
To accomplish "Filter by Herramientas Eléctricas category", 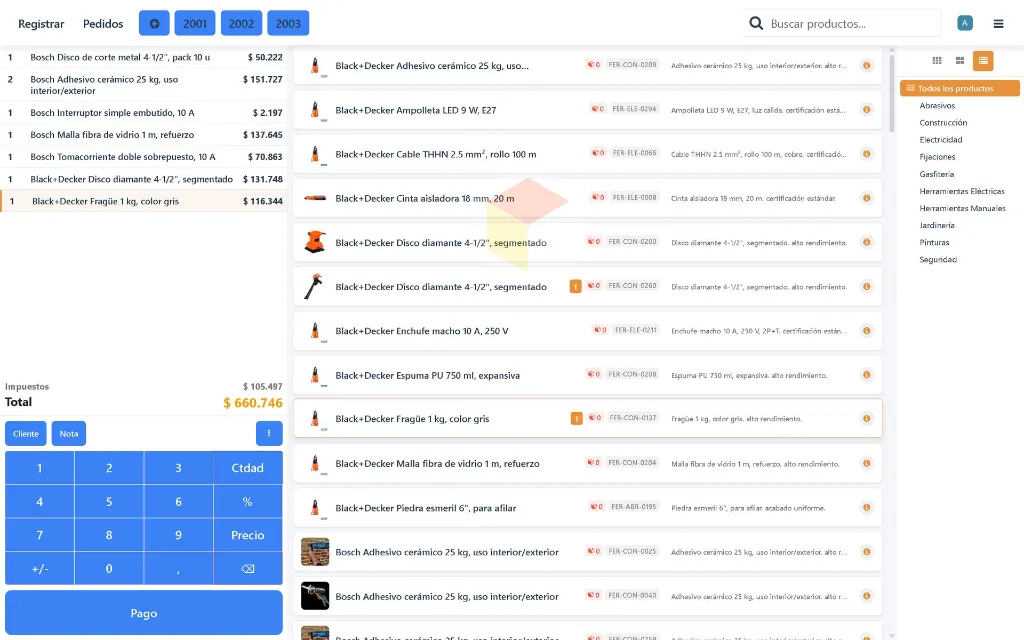I will (962, 191).
